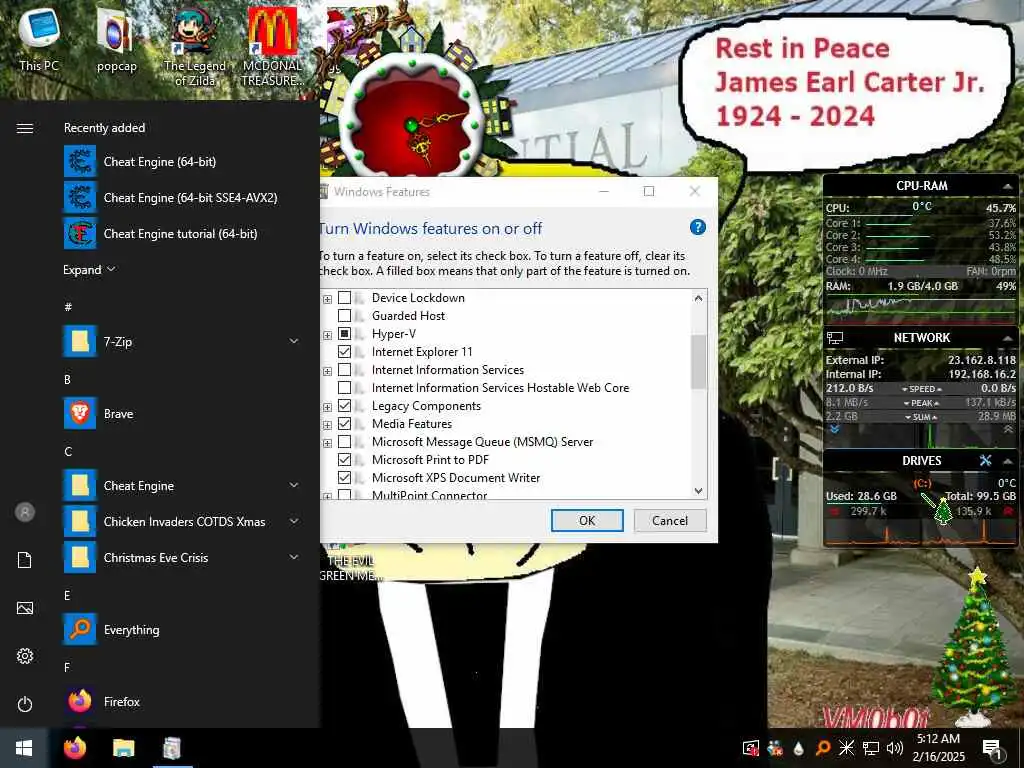Open Settings gear in Start sidebar
The width and height of the screenshot is (1024, 768).
tap(25, 656)
